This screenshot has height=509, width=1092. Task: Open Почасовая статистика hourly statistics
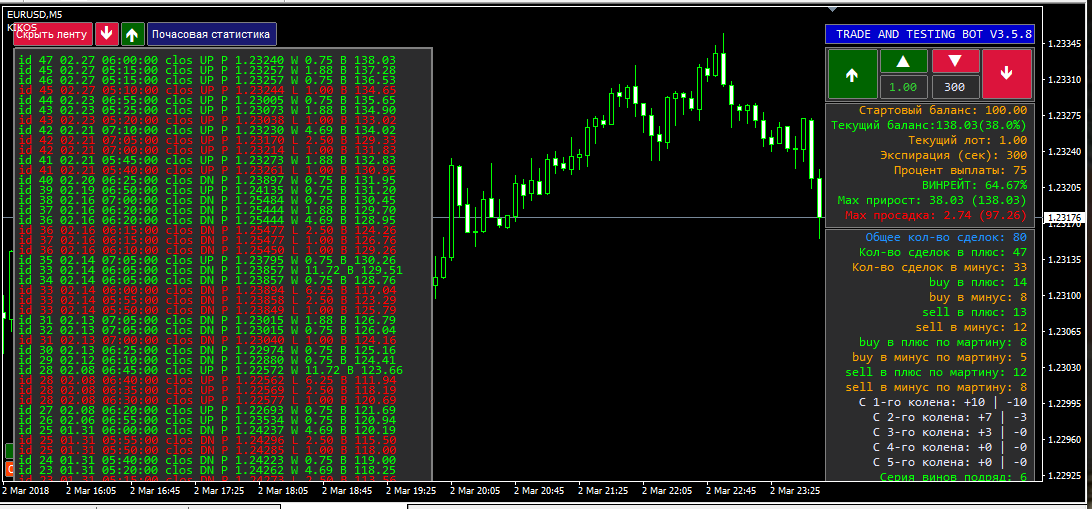(211, 34)
